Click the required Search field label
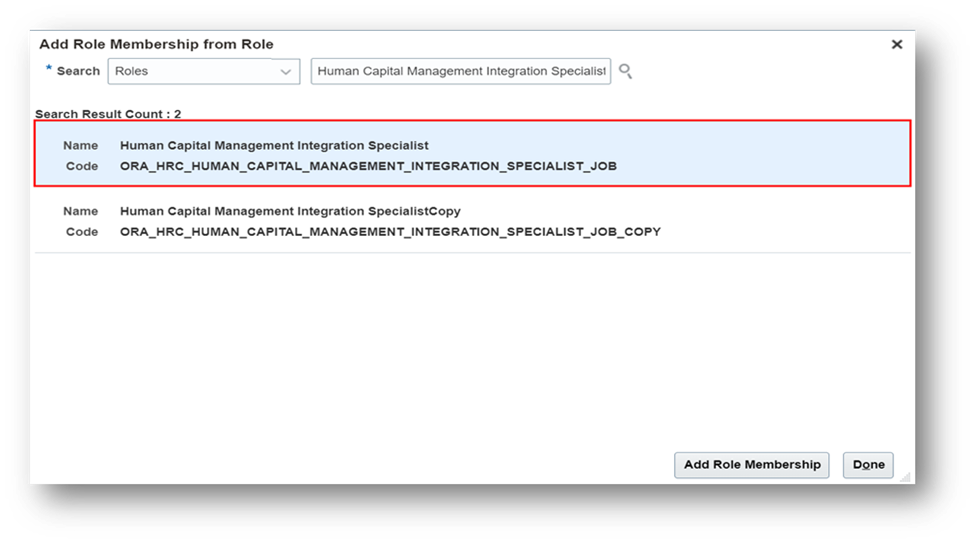Viewport: 975px width, 544px height. click(78, 71)
